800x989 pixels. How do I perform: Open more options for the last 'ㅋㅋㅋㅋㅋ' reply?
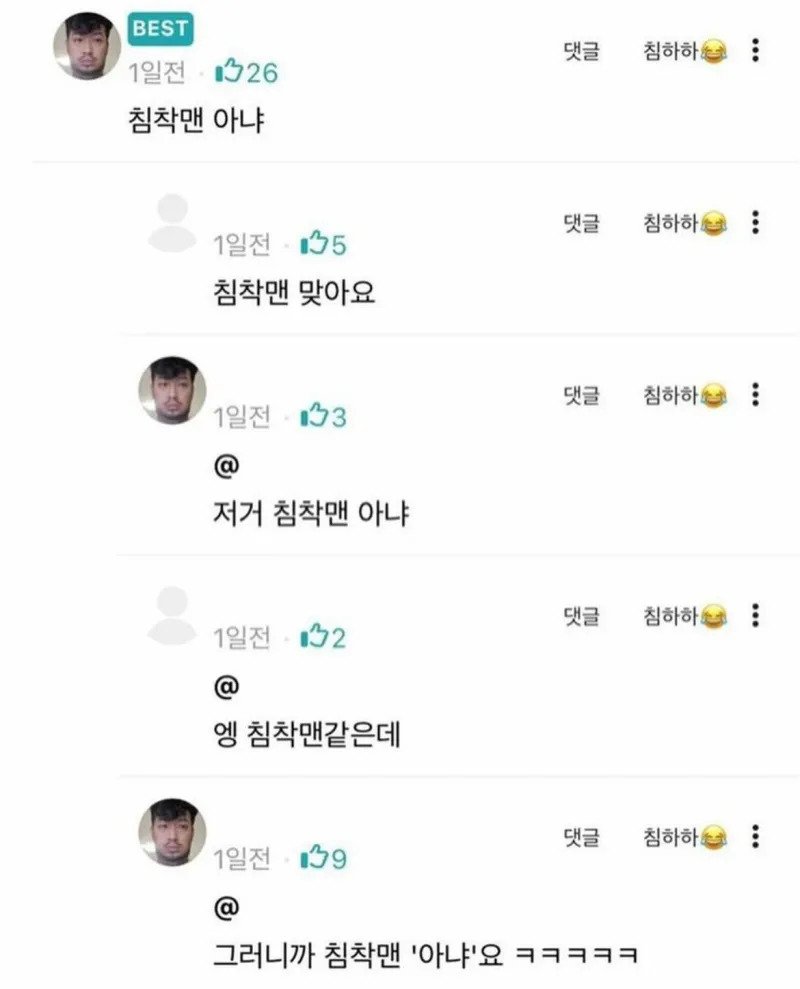click(755, 835)
